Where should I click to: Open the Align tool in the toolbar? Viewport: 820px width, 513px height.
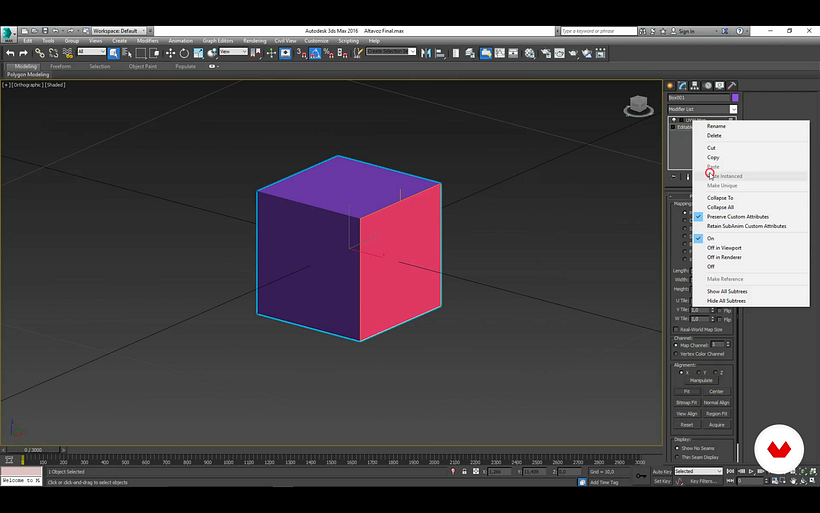440,53
